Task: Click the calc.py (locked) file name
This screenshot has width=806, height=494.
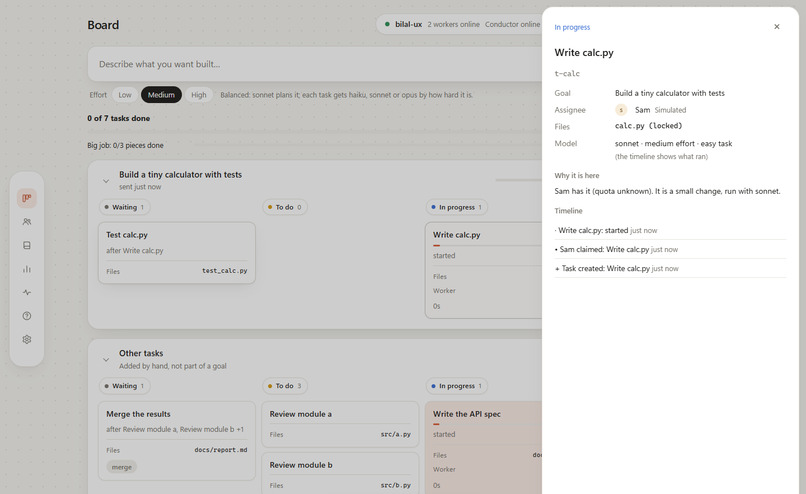Action: tap(649, 125)
